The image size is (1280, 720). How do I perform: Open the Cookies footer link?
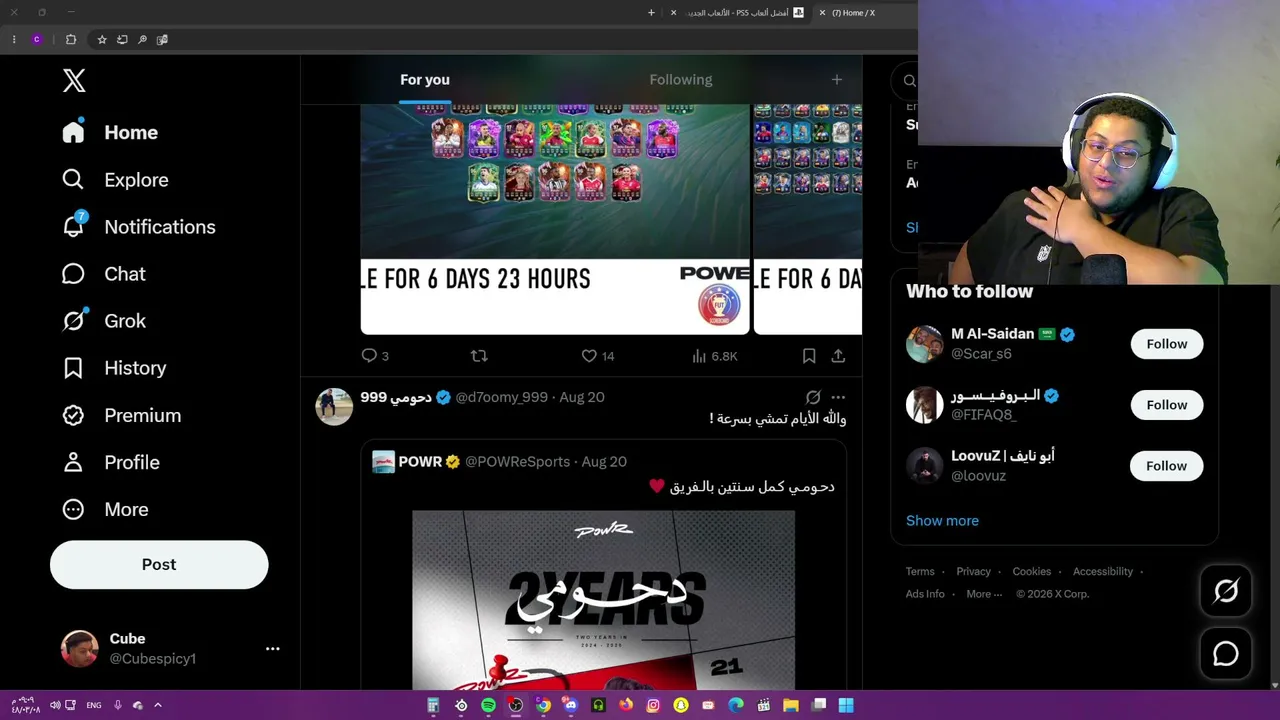[1031, 572]
